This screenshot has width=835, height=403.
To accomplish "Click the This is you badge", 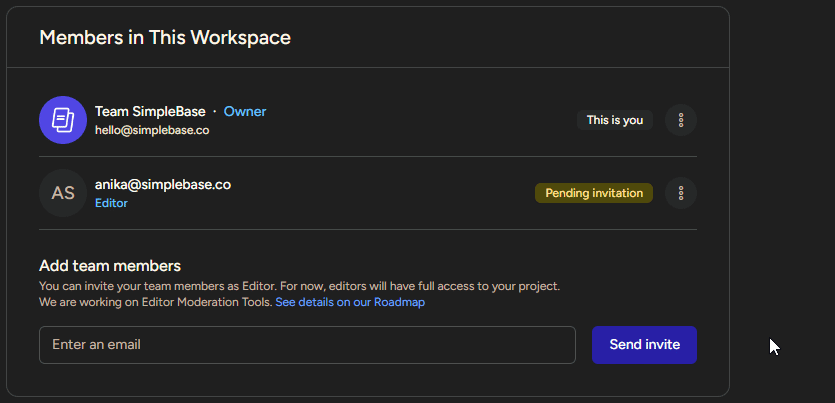I will 615,120.
